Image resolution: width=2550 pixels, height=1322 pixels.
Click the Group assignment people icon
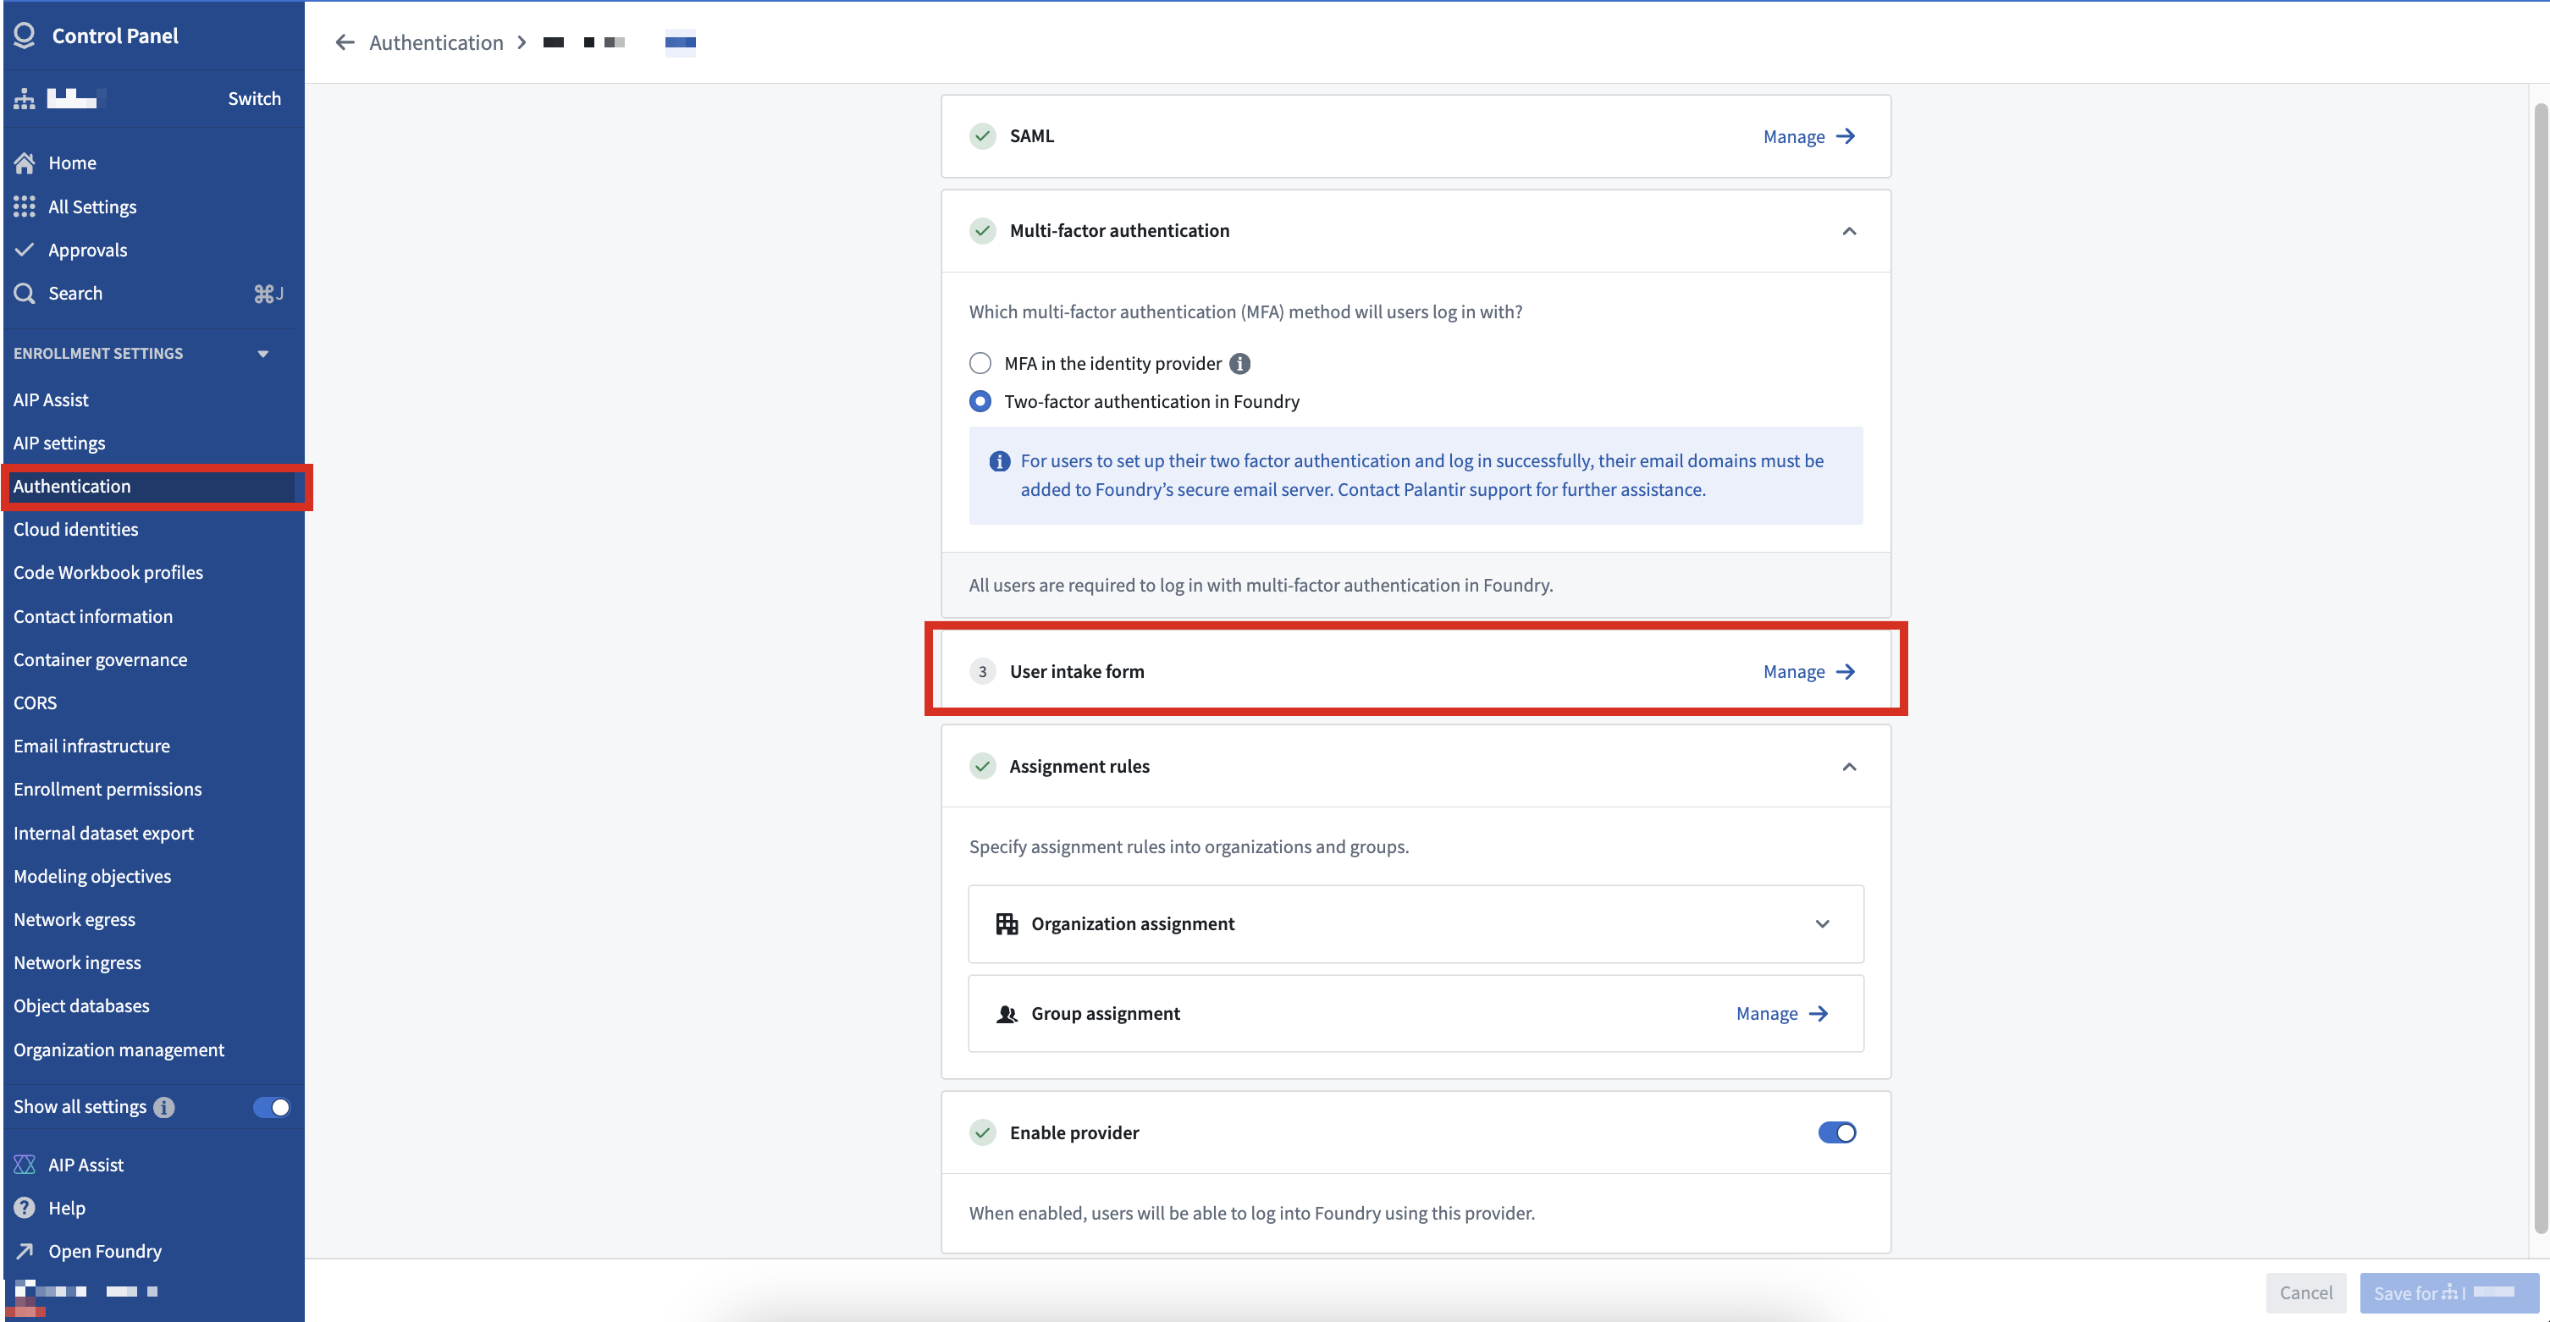(x=1004, y=1012)
